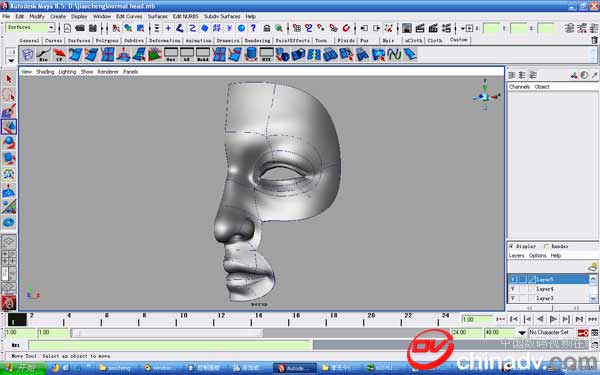Pick the Lasso selection tool
The image size is (600, 375).
point(9,95)
